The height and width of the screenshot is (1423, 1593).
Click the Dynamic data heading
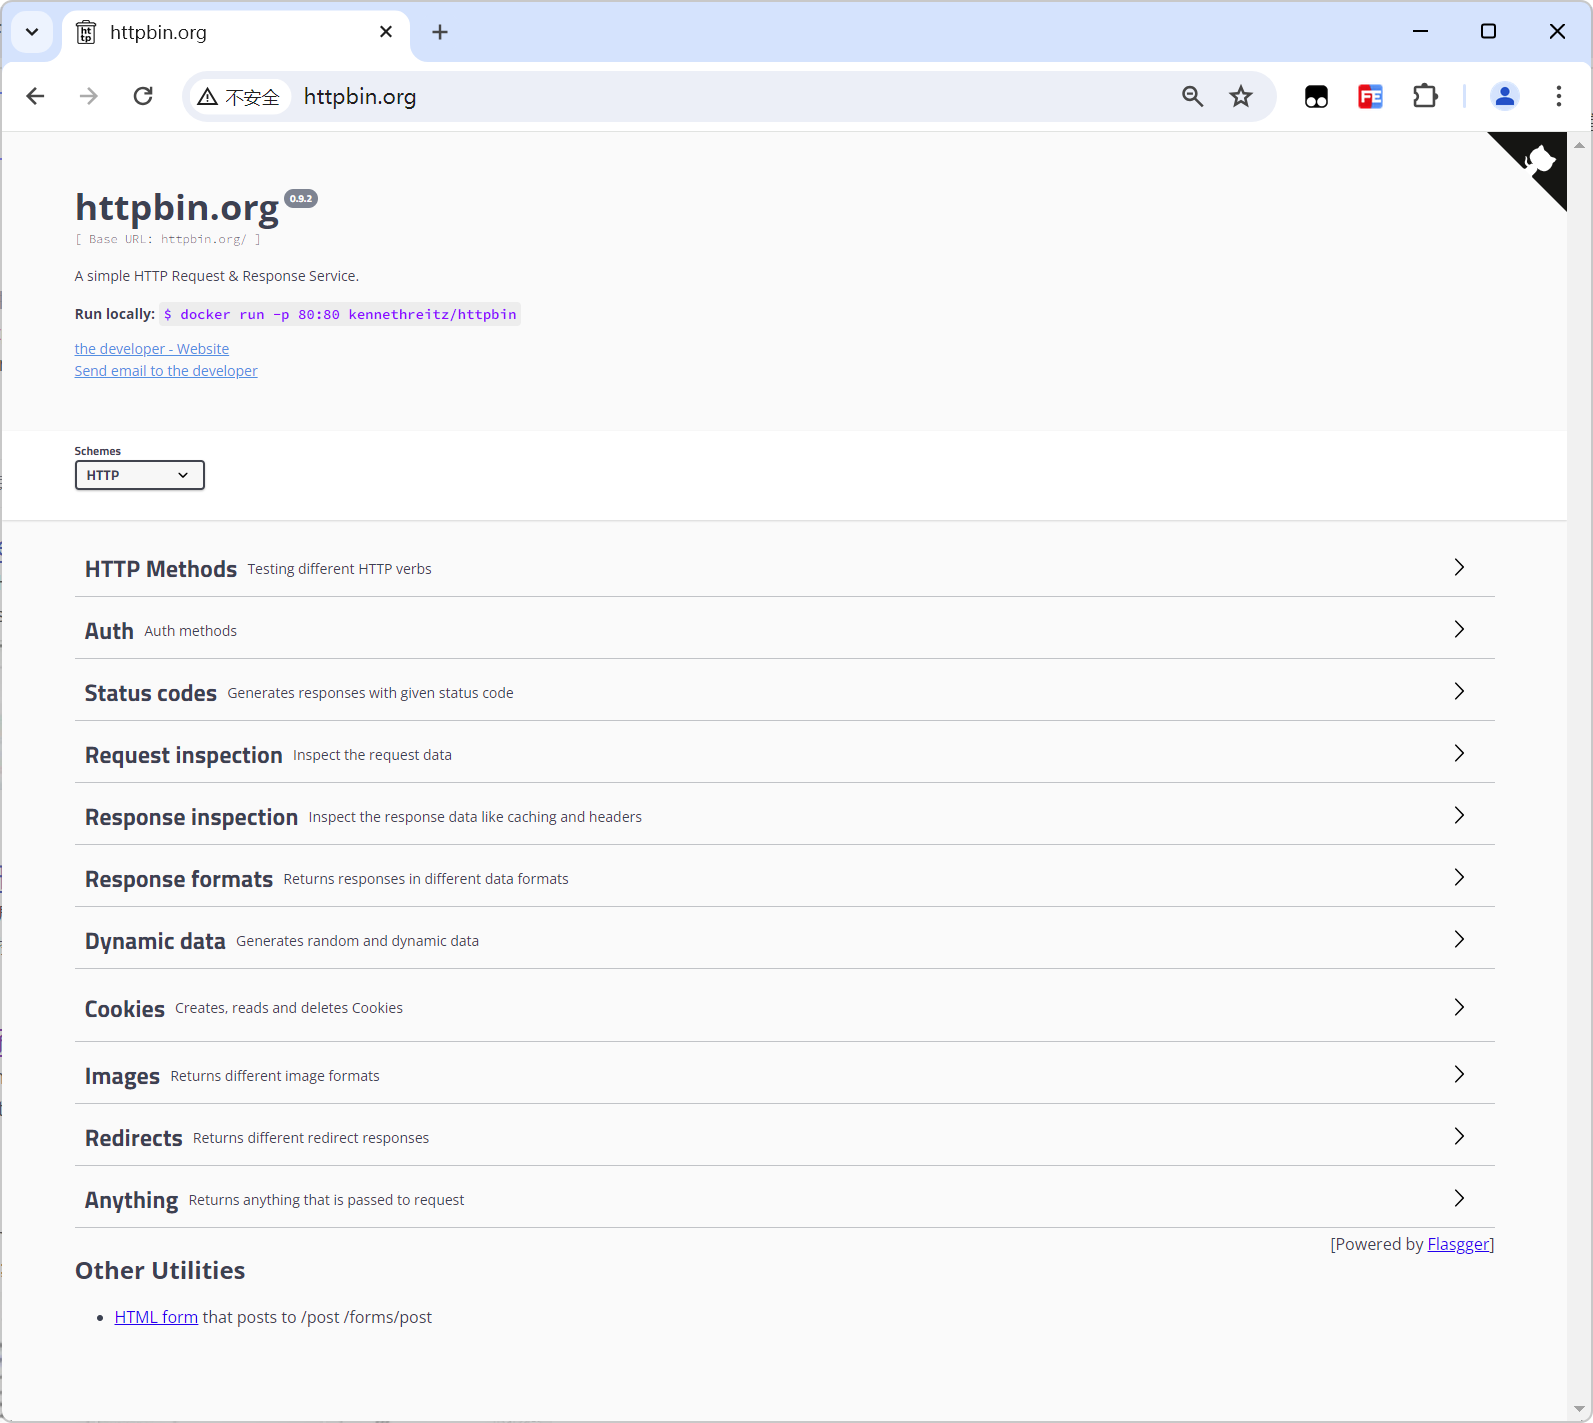pyautogui.click(x=155, y=941)
